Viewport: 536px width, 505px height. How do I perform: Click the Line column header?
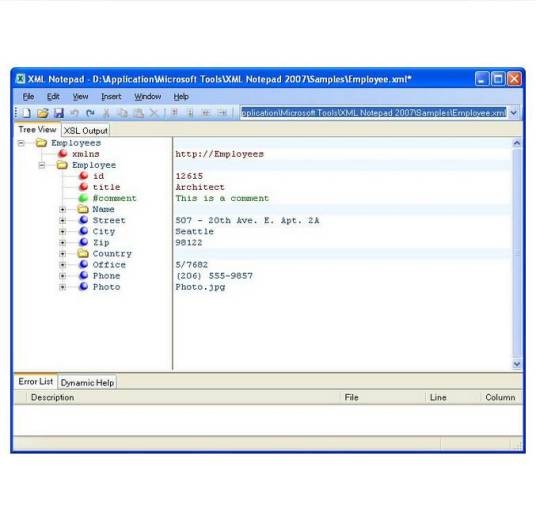pos(453,397)
